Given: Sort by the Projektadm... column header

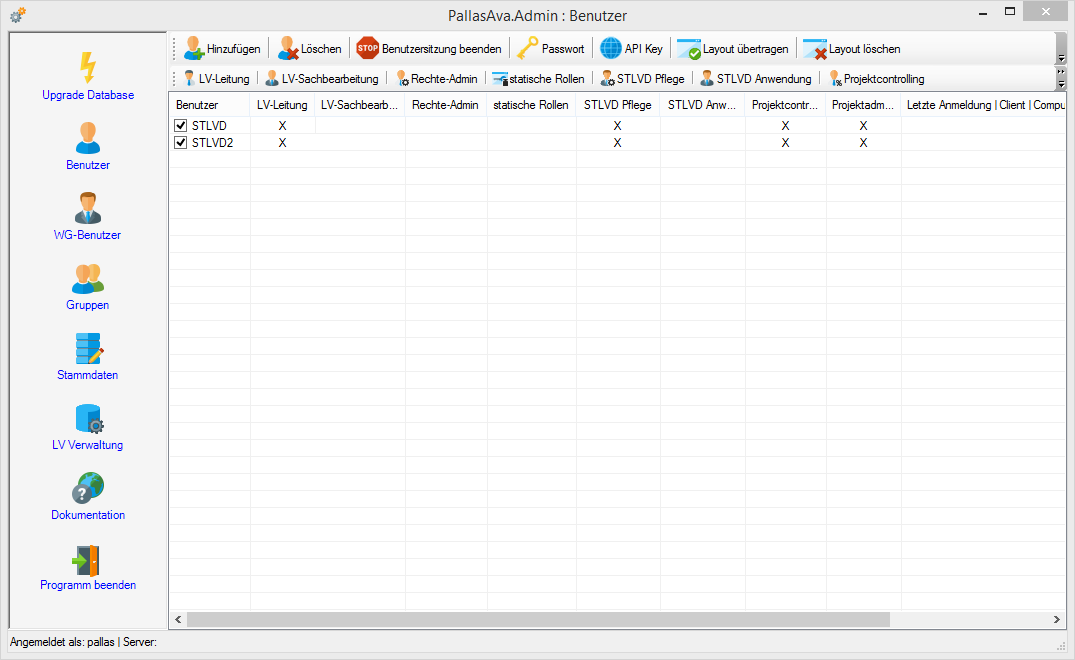Looking at the screenshot, I should 864,105.
